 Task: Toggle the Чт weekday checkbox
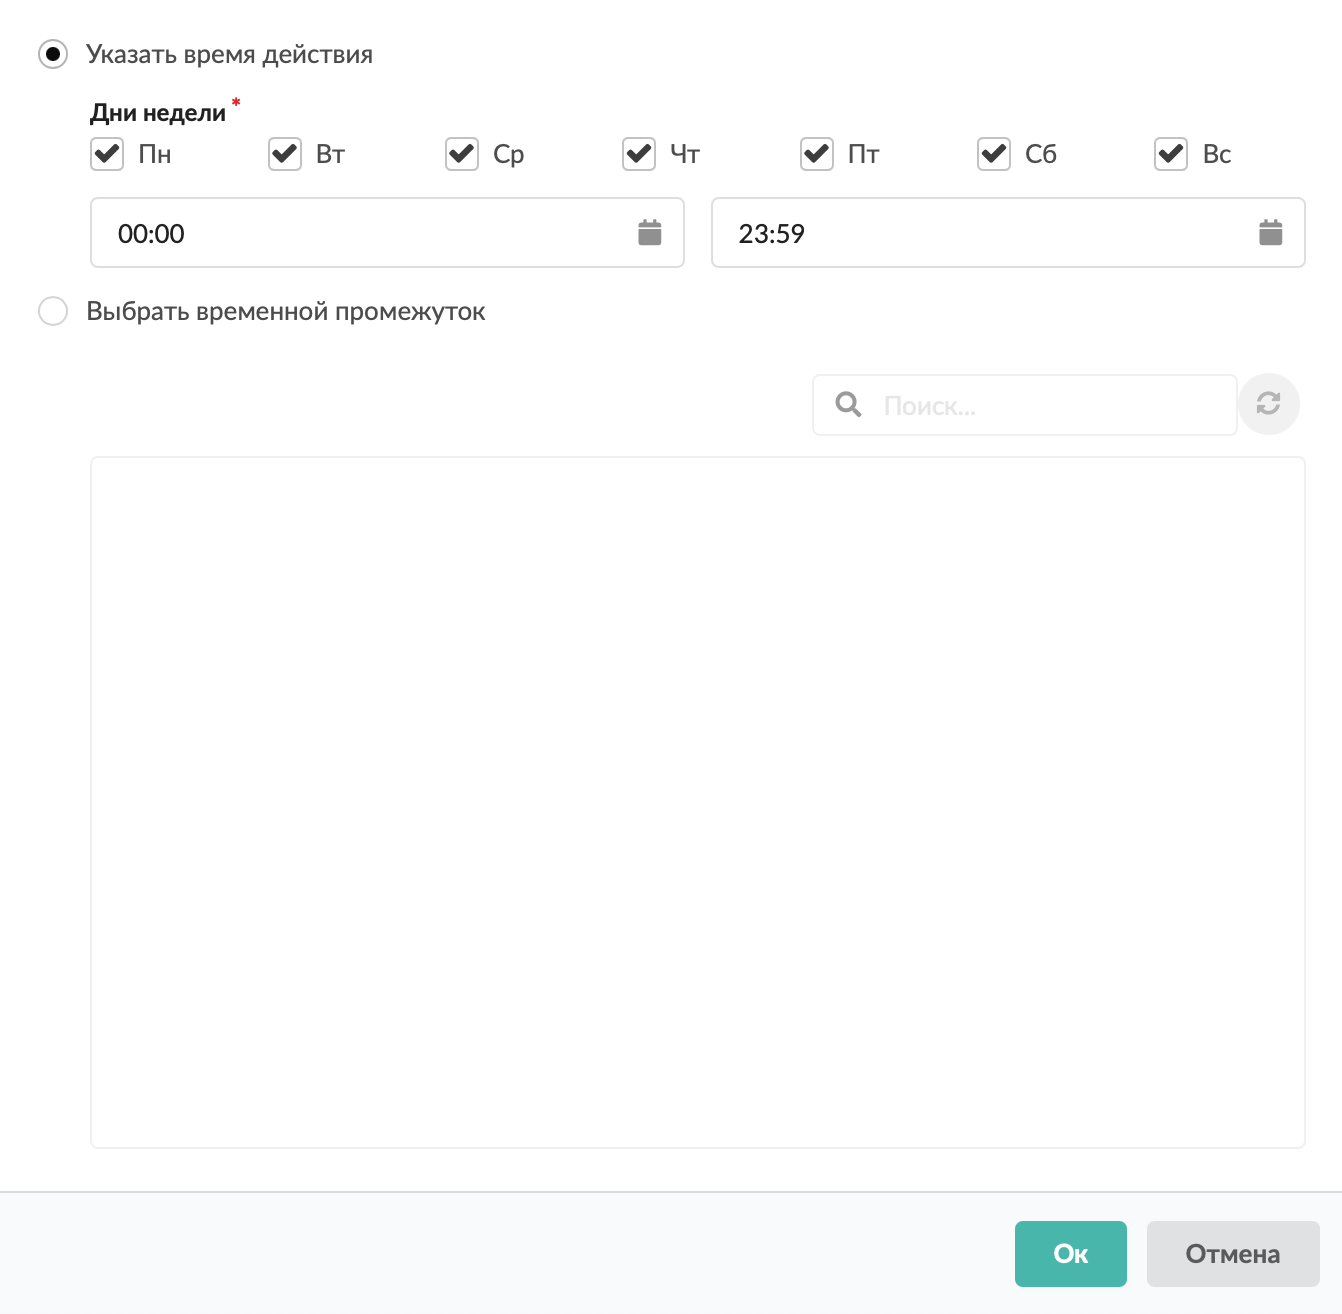click(639, 154)
